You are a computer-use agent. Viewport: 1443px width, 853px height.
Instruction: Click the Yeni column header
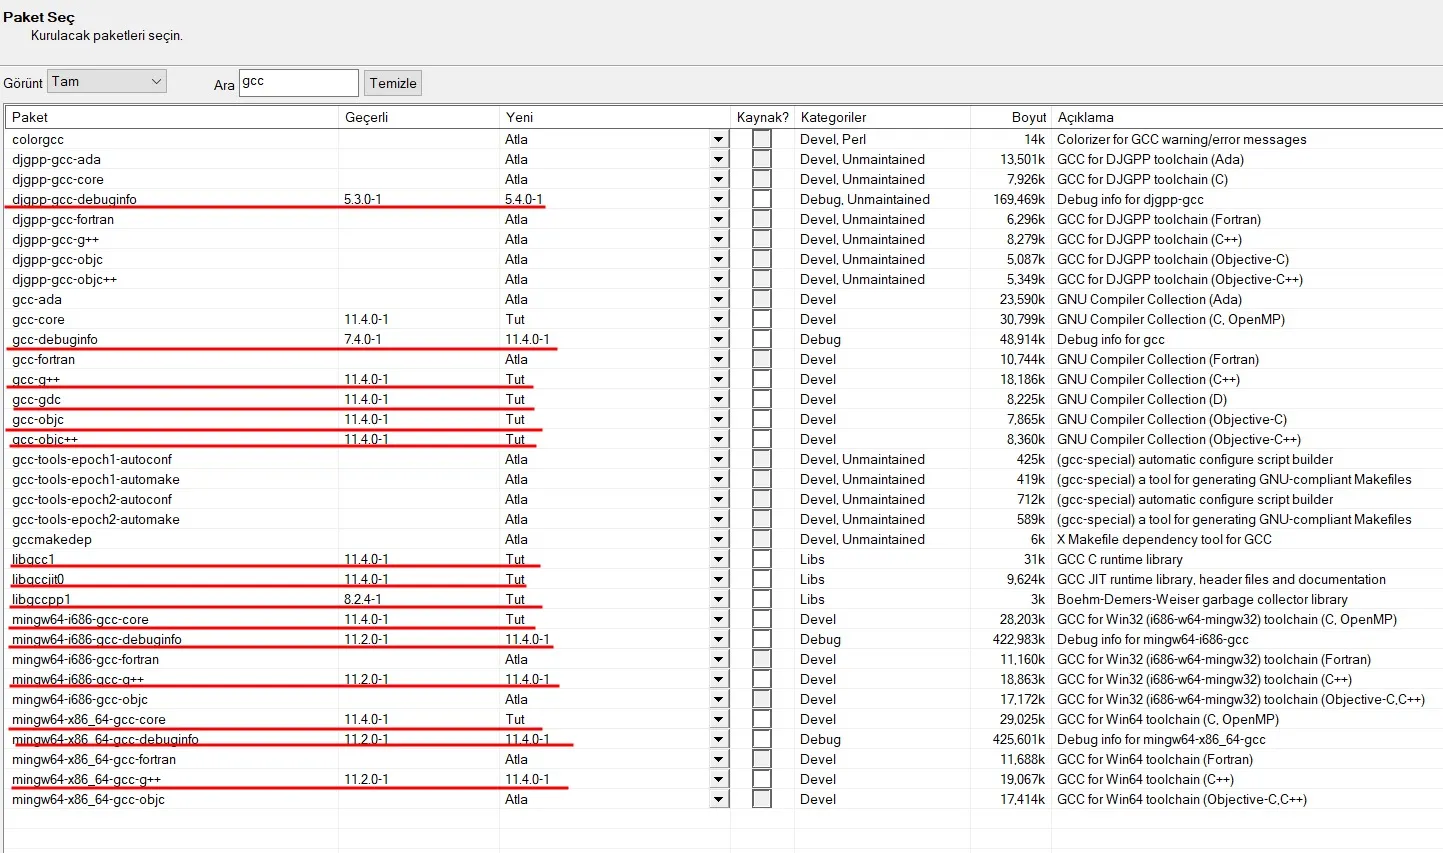tap(615, 117)
